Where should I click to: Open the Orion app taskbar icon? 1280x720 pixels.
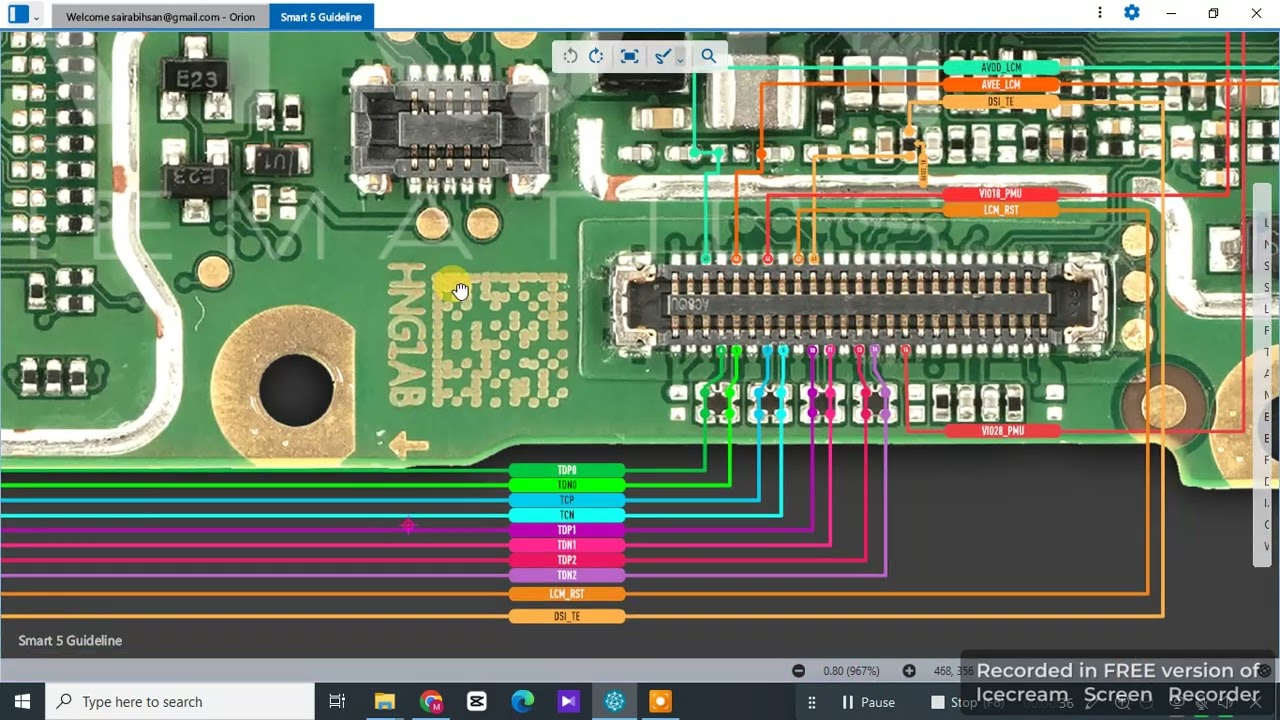click(x=614, y=702)
